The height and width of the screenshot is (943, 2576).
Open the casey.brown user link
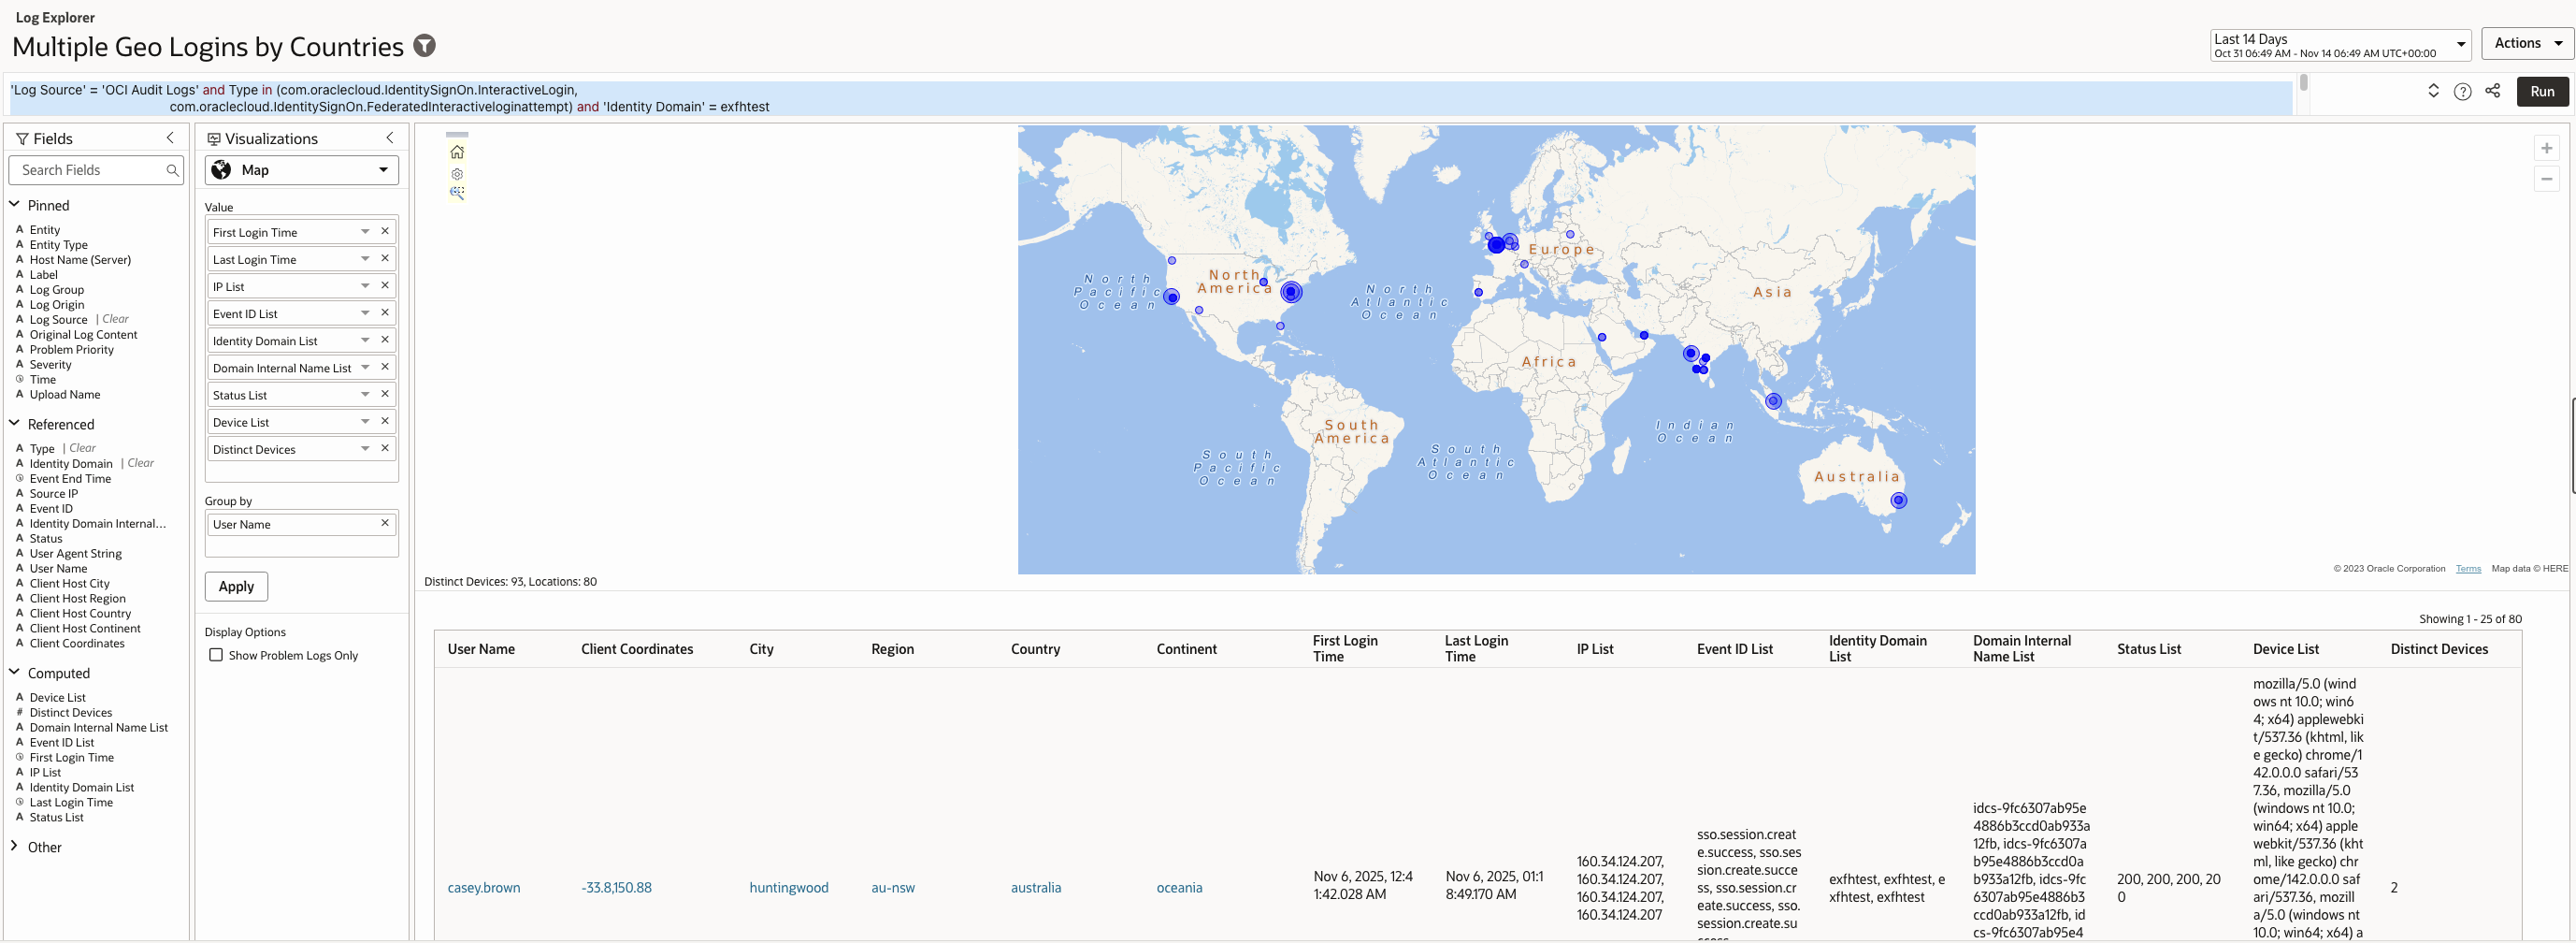(x=484, y=888)
